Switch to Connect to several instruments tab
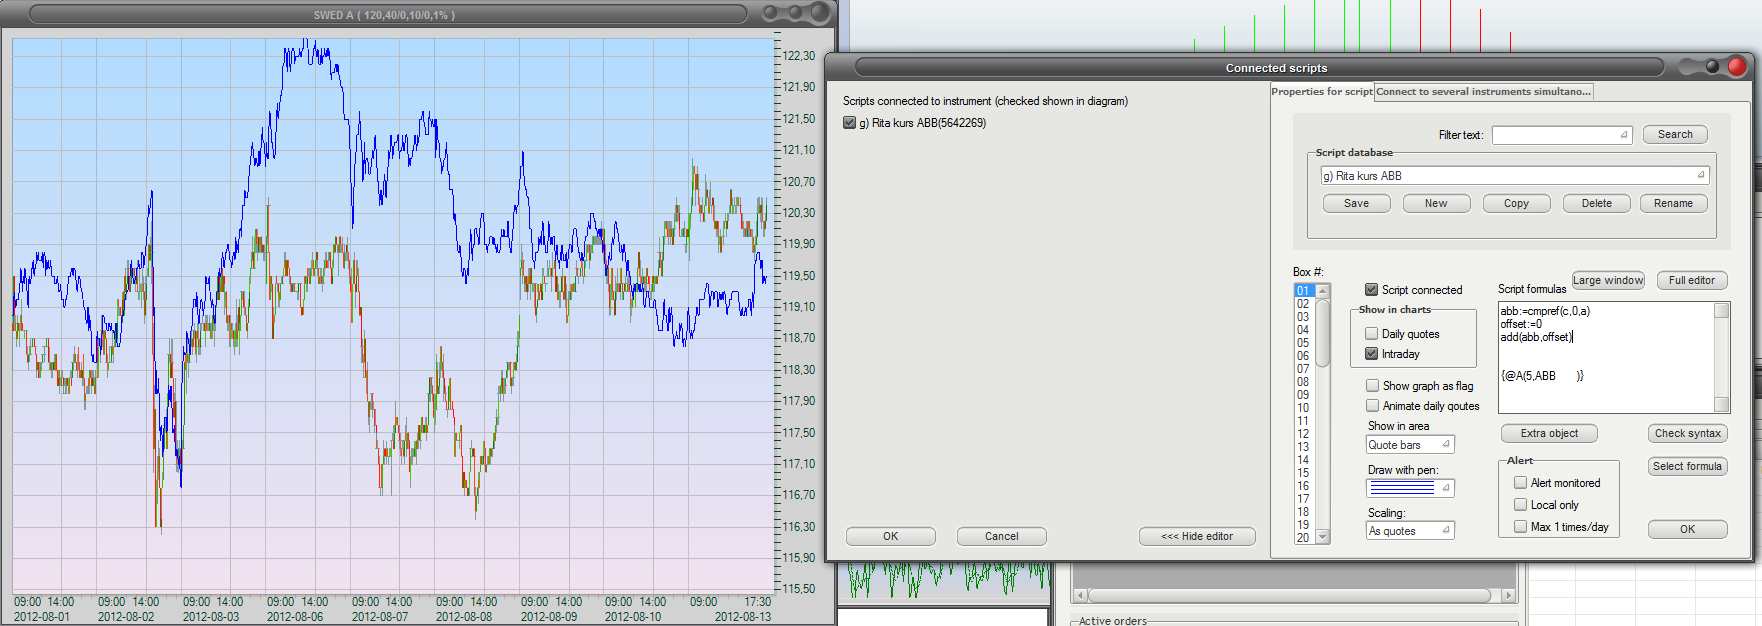 [1482, 92]
